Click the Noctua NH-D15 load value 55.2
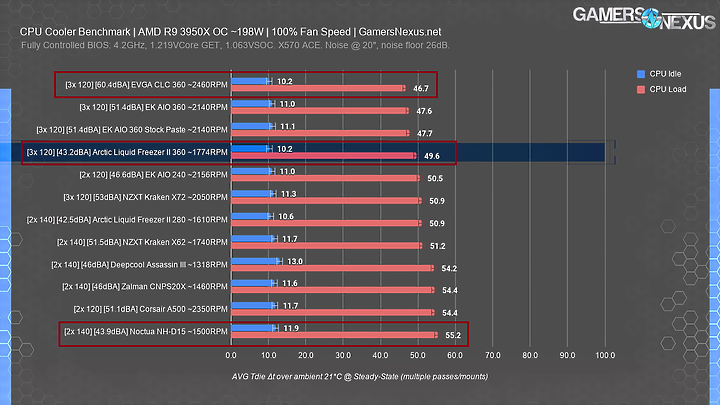Image resolution: width=720 pixels, height=405 pixels. tap(453, 336)
